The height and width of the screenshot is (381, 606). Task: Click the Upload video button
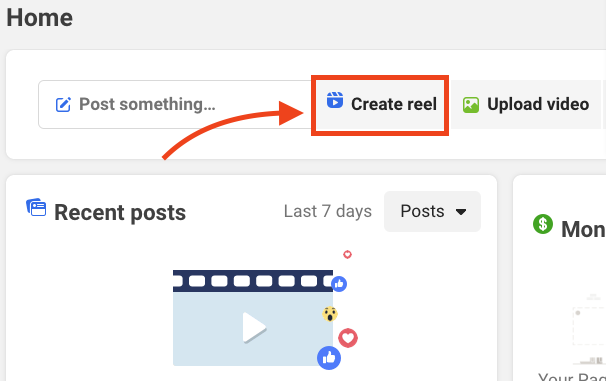tap(526, 105)
